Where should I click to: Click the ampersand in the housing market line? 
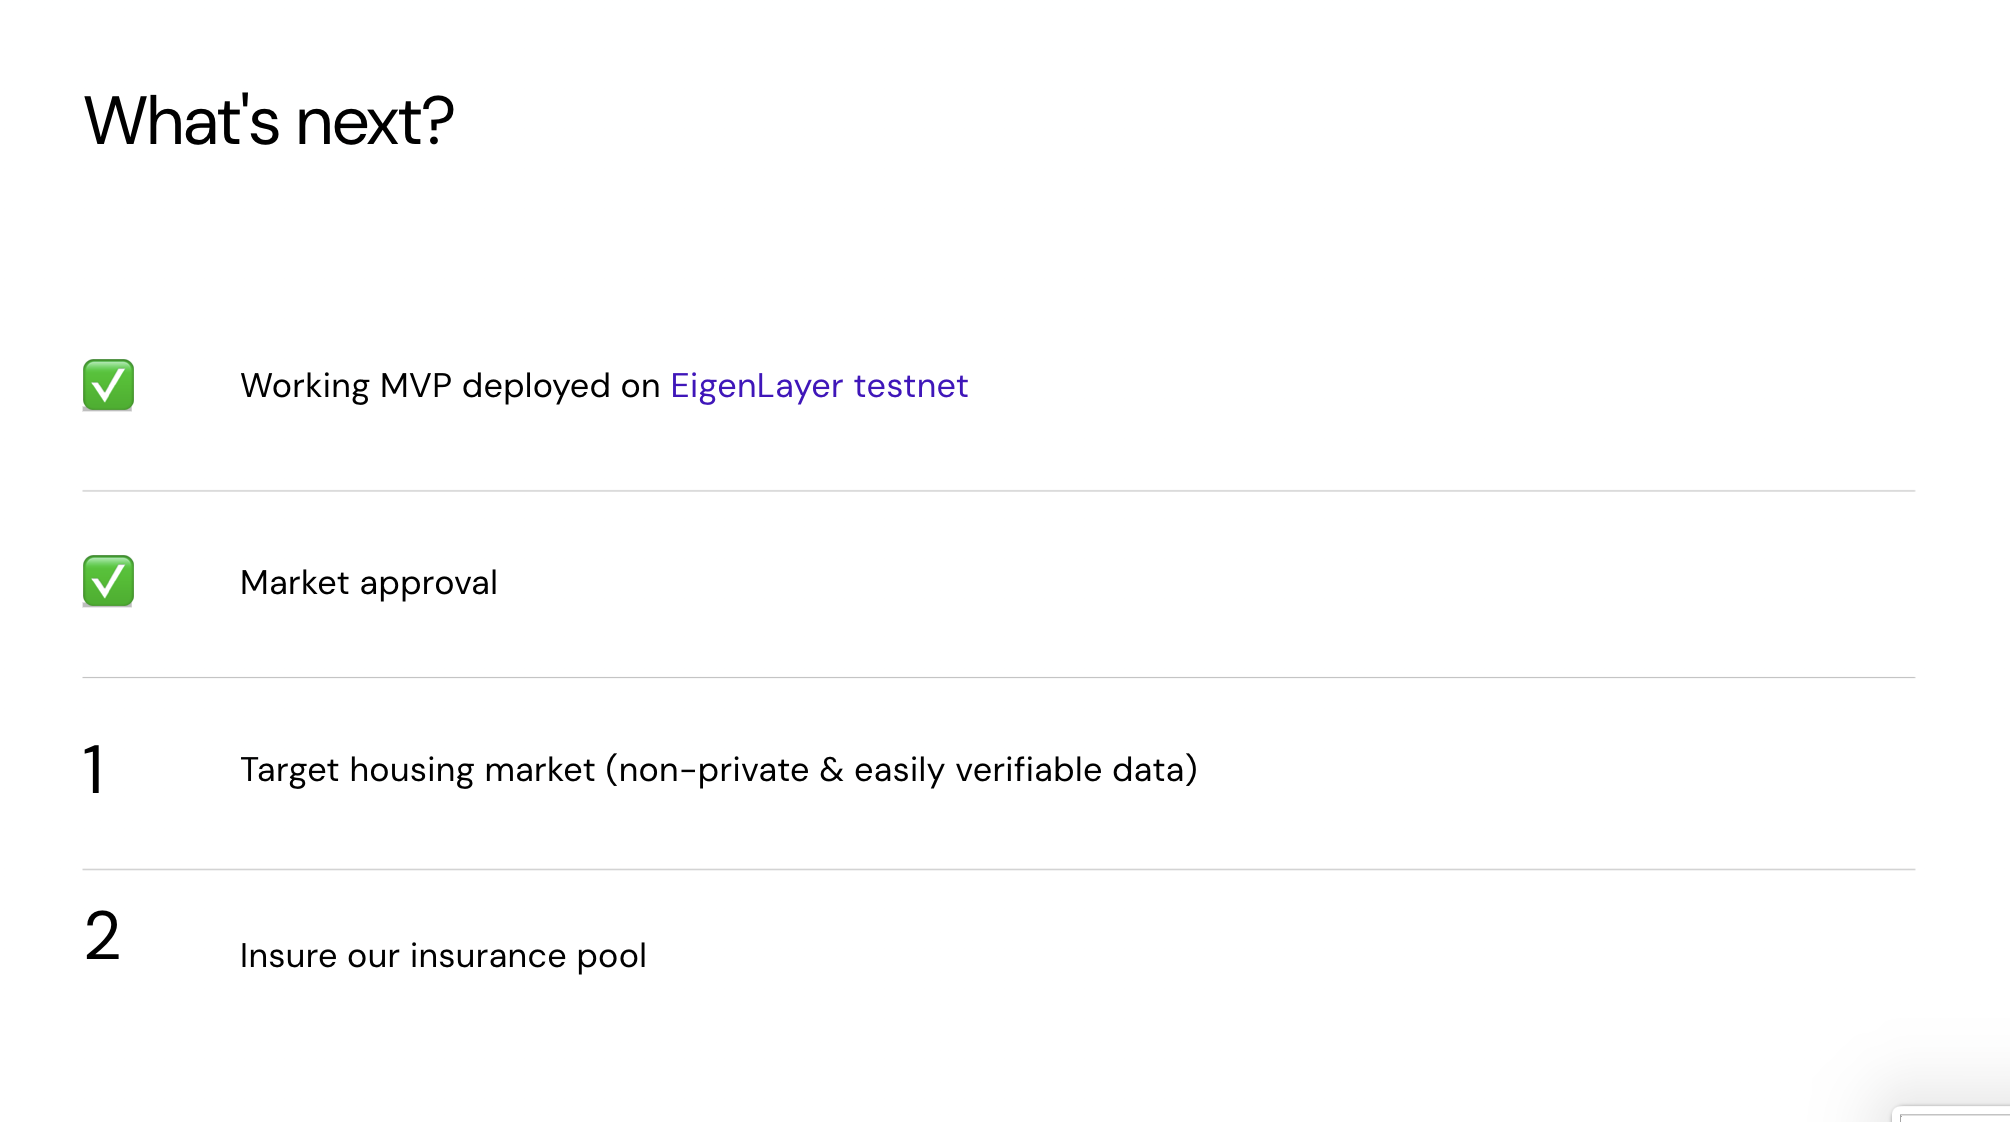831,770
